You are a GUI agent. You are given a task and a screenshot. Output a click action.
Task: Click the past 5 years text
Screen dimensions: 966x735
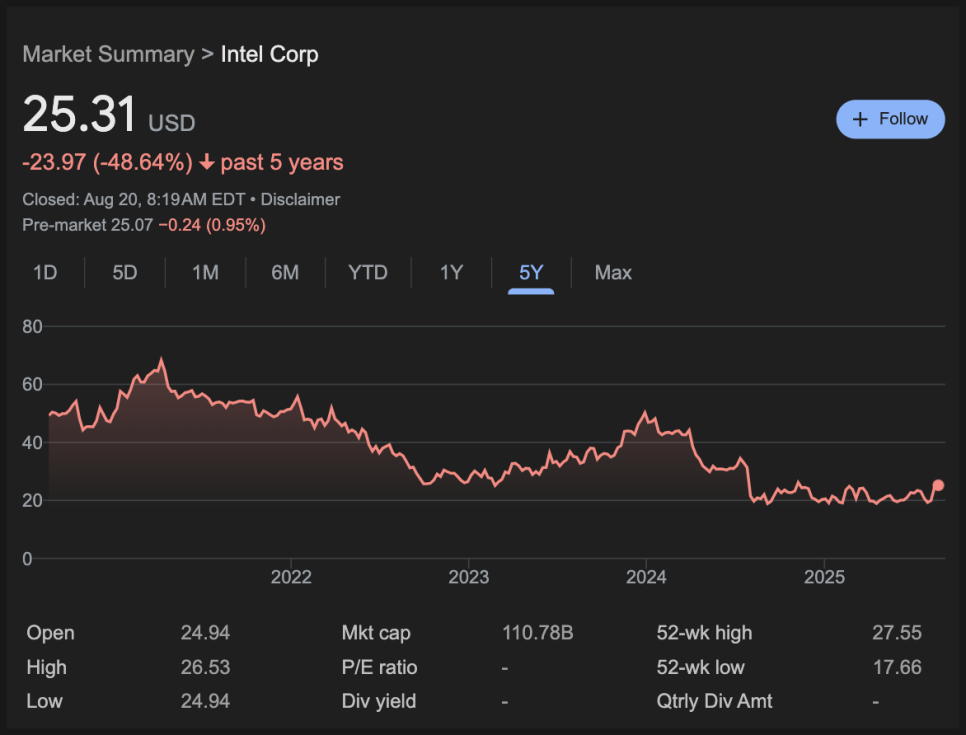(282, 162)
